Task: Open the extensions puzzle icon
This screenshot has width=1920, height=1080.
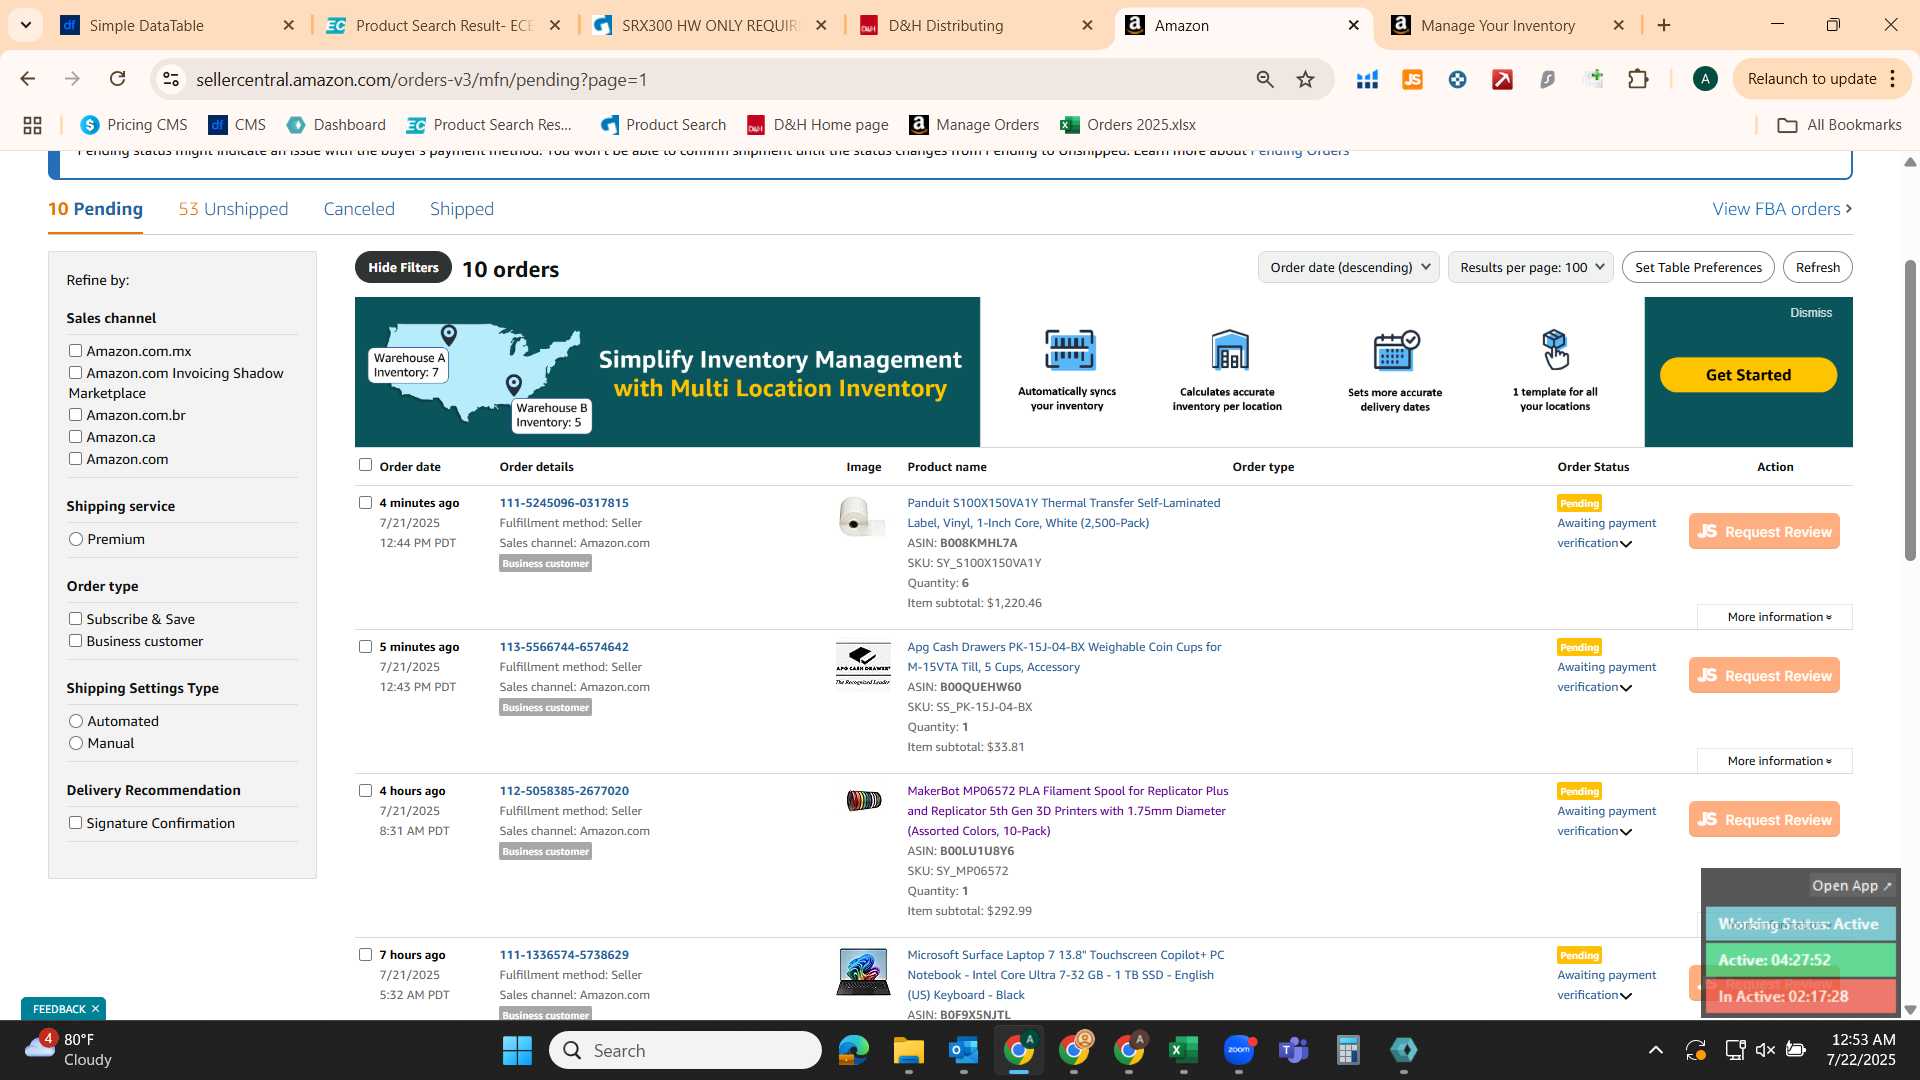Action: [x=1638, y=79]
